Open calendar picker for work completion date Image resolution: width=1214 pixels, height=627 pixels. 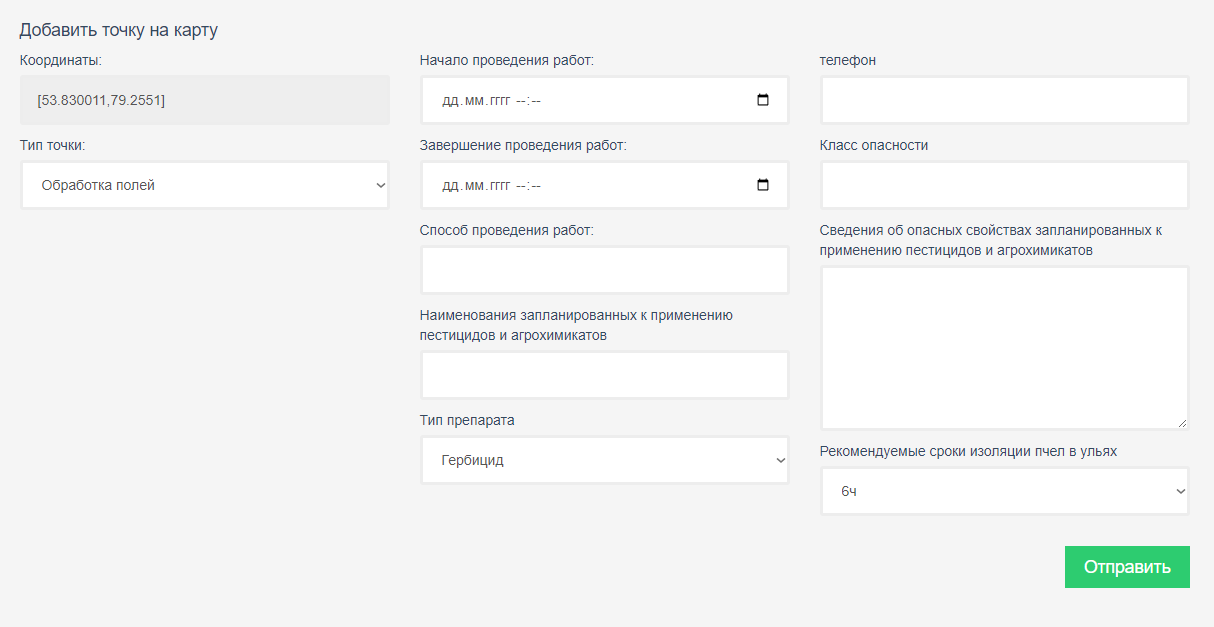point(763,185)
